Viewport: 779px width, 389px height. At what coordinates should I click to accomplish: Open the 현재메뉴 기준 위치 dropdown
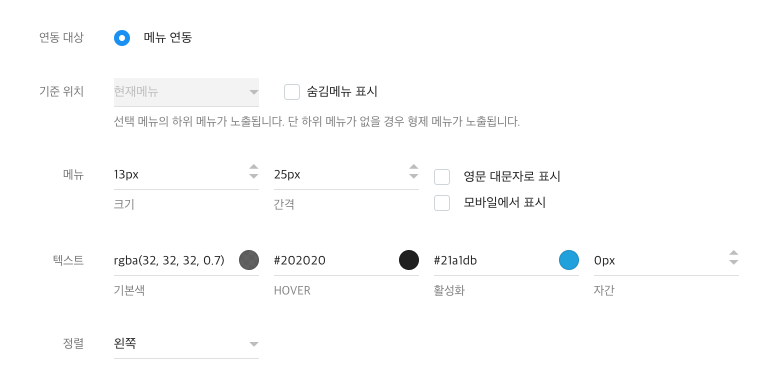pos(186,92)
